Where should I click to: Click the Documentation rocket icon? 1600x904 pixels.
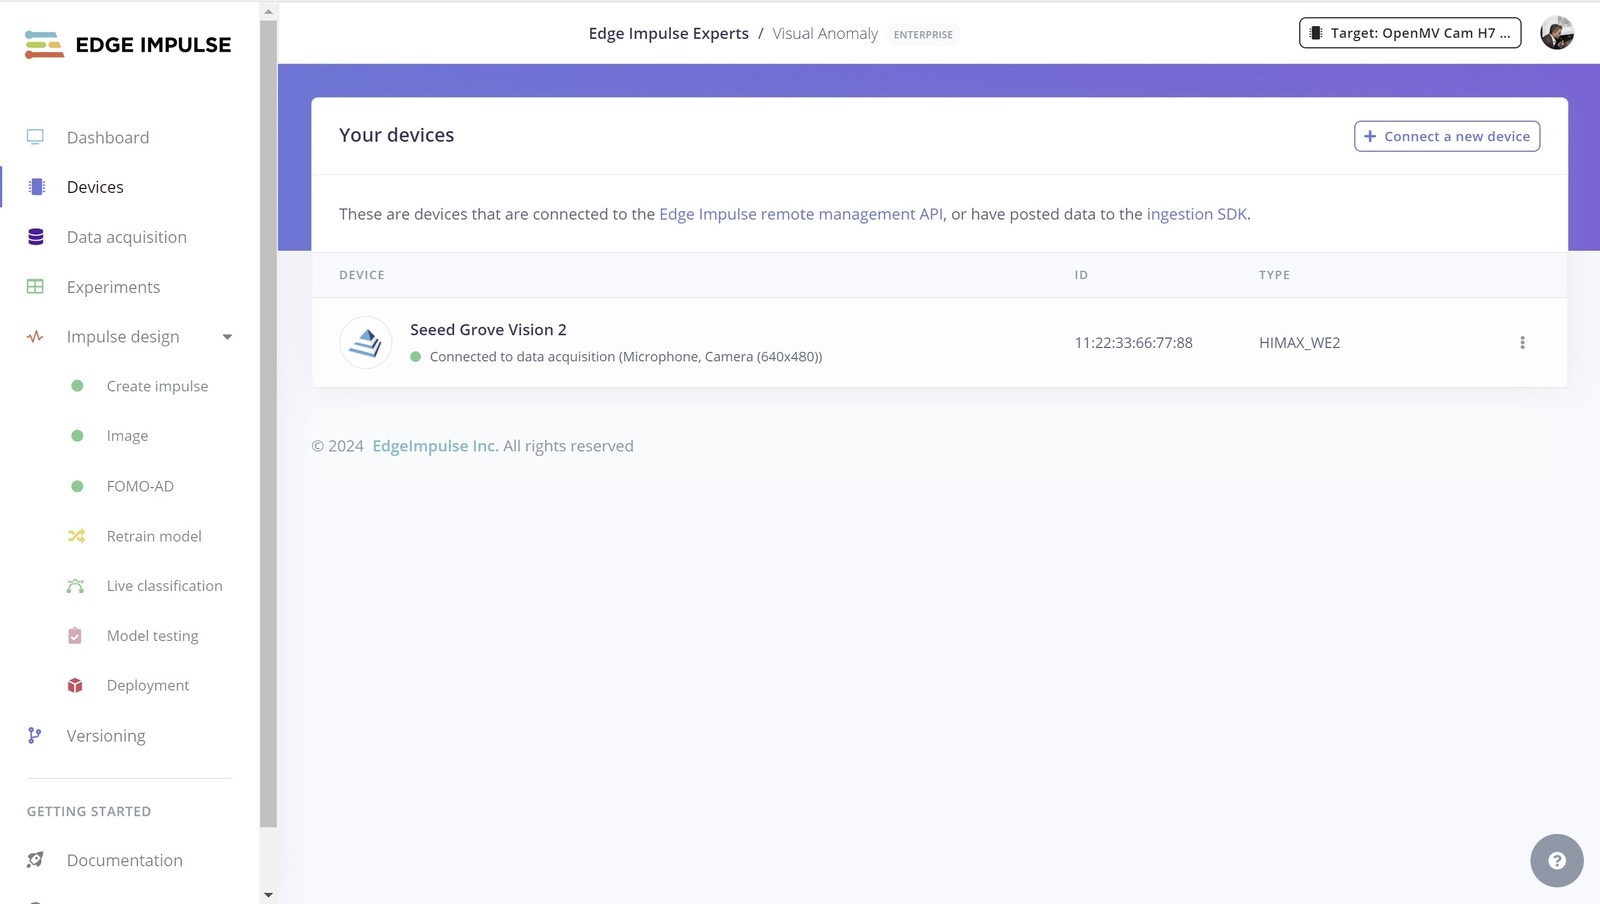point(35,860)
